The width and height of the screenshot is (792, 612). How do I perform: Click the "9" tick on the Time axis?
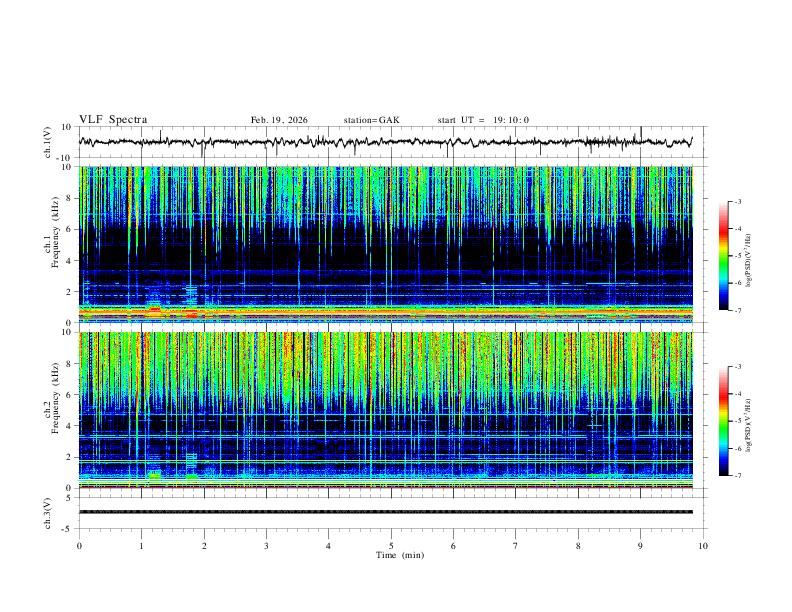point(640,546)
